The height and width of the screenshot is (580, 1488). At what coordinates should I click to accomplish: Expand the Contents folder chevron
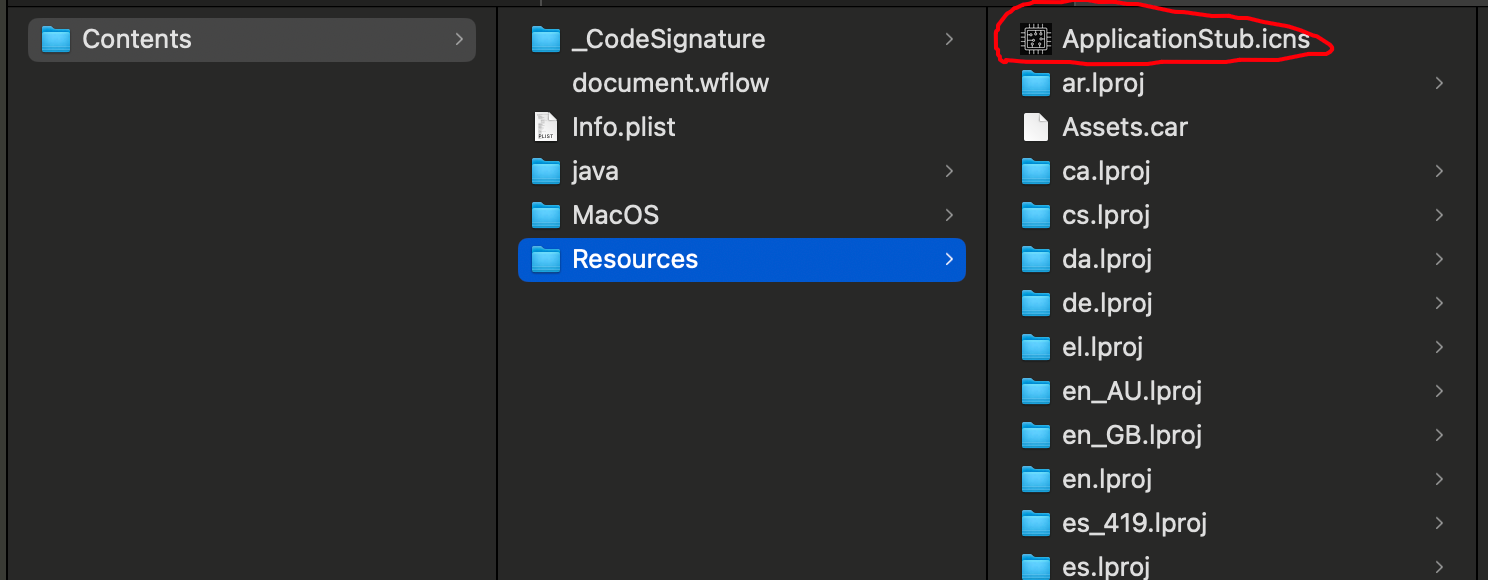click(x=459, y=39)
